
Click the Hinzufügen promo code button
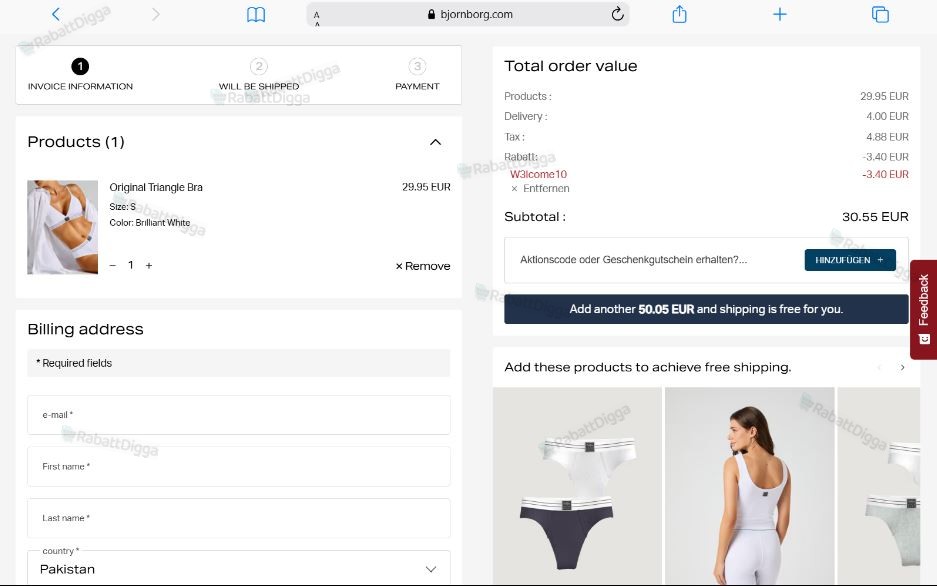click(x=850, y=260)
